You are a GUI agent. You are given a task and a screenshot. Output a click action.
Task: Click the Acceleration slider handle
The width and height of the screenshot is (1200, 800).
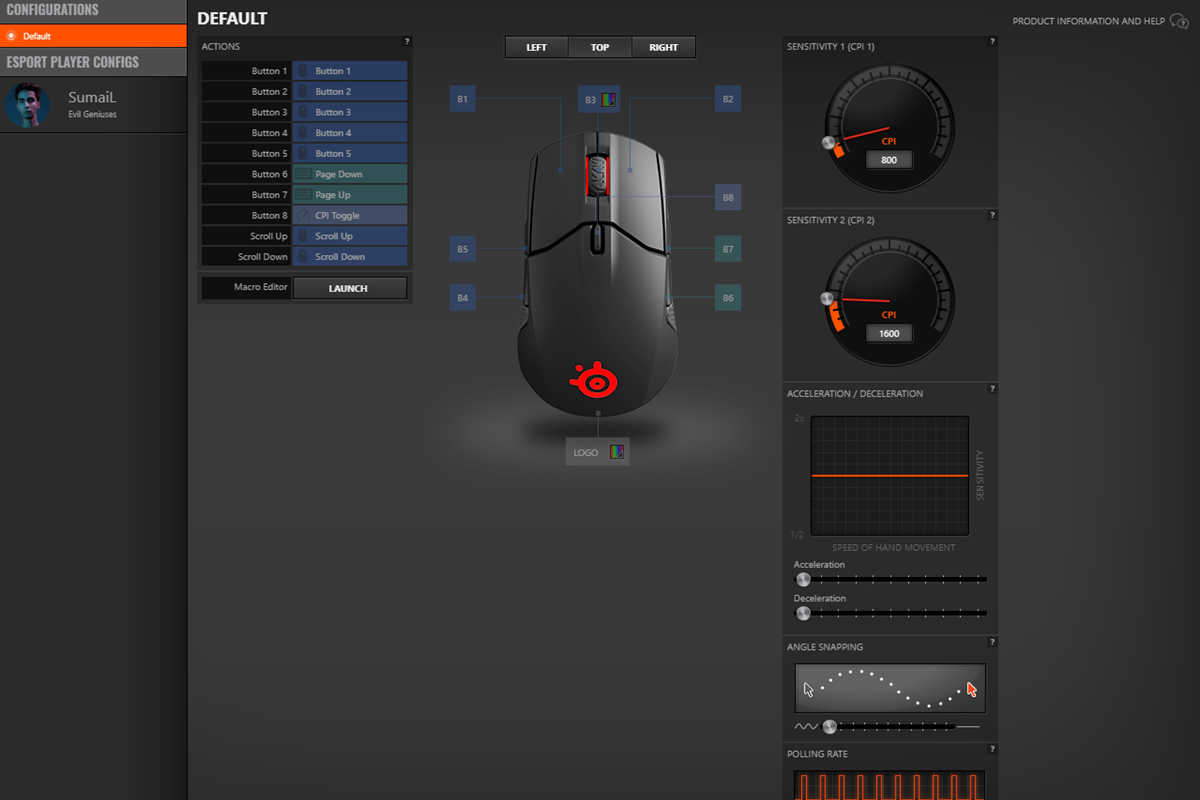(x=803, y=579)
